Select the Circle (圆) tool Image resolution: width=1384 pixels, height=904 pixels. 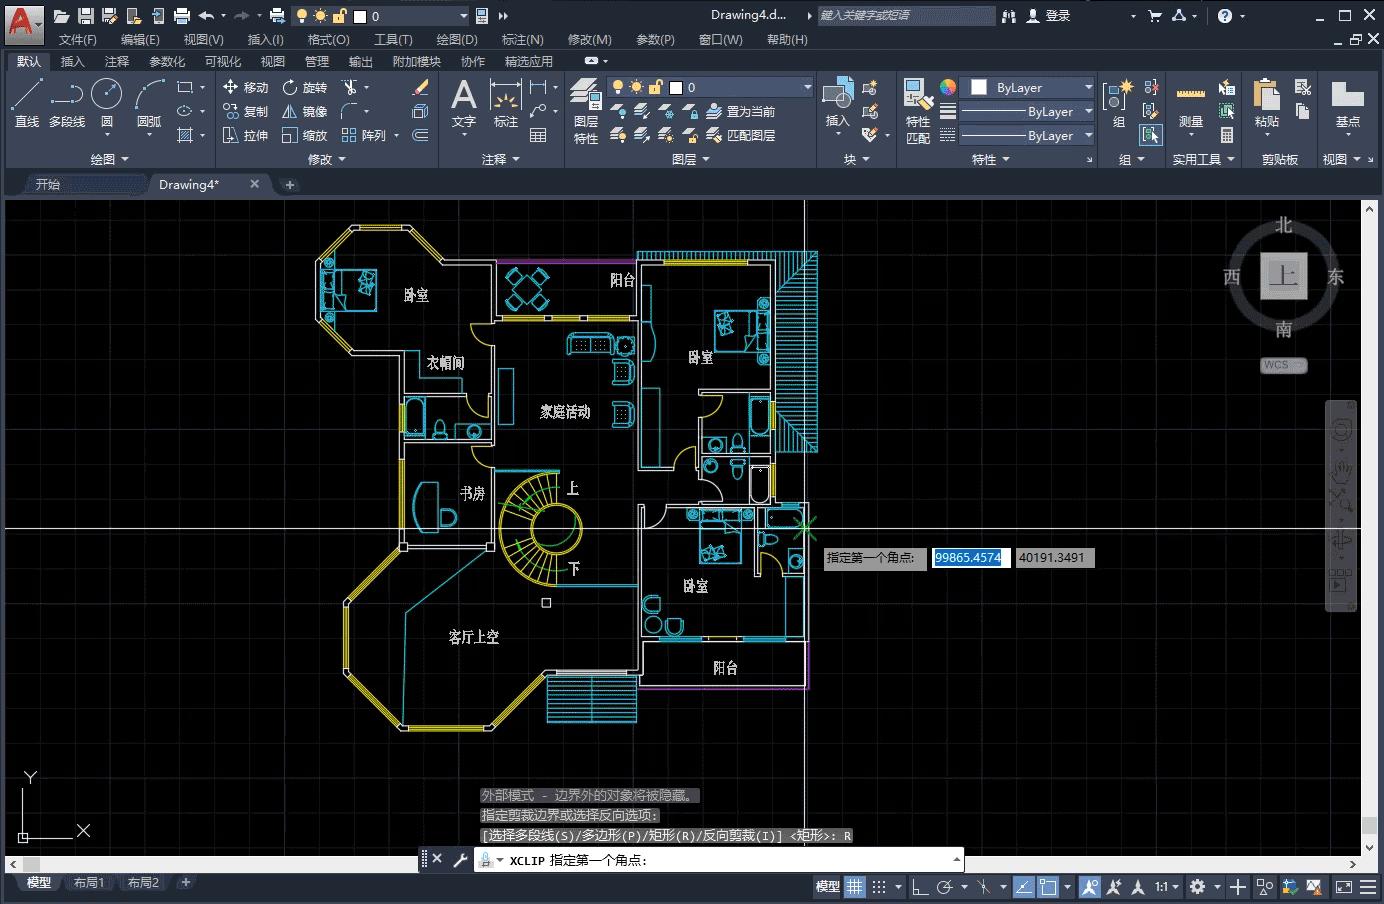[106, 103]
